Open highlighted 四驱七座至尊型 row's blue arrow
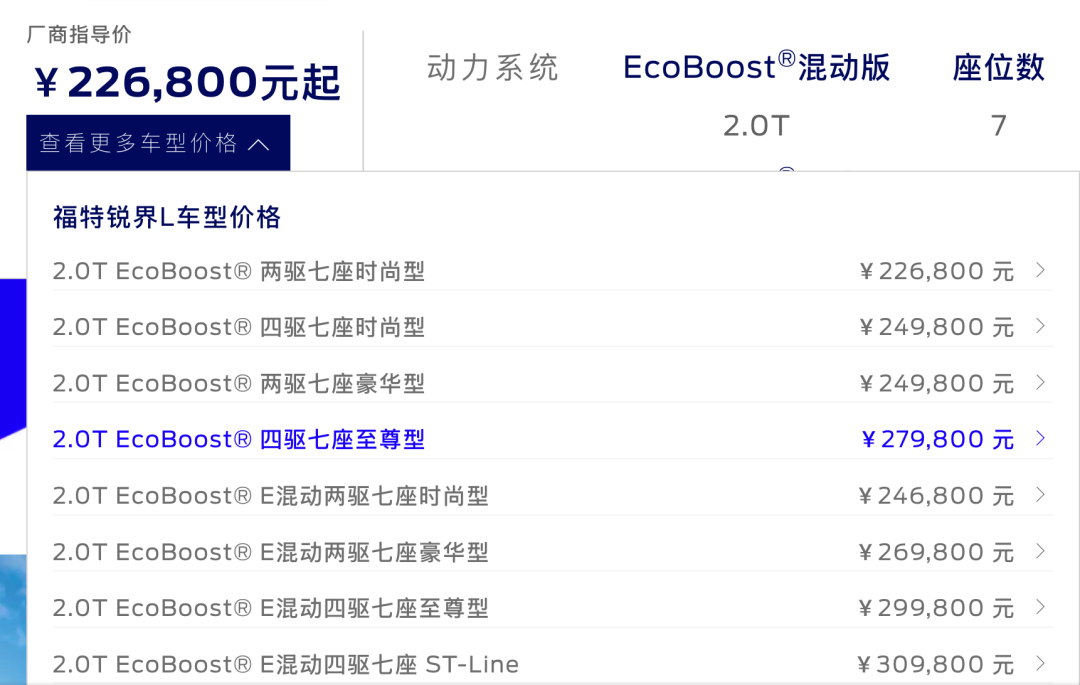The height and width of the screenshot is (685, 1080). (x=1041, y=438)
